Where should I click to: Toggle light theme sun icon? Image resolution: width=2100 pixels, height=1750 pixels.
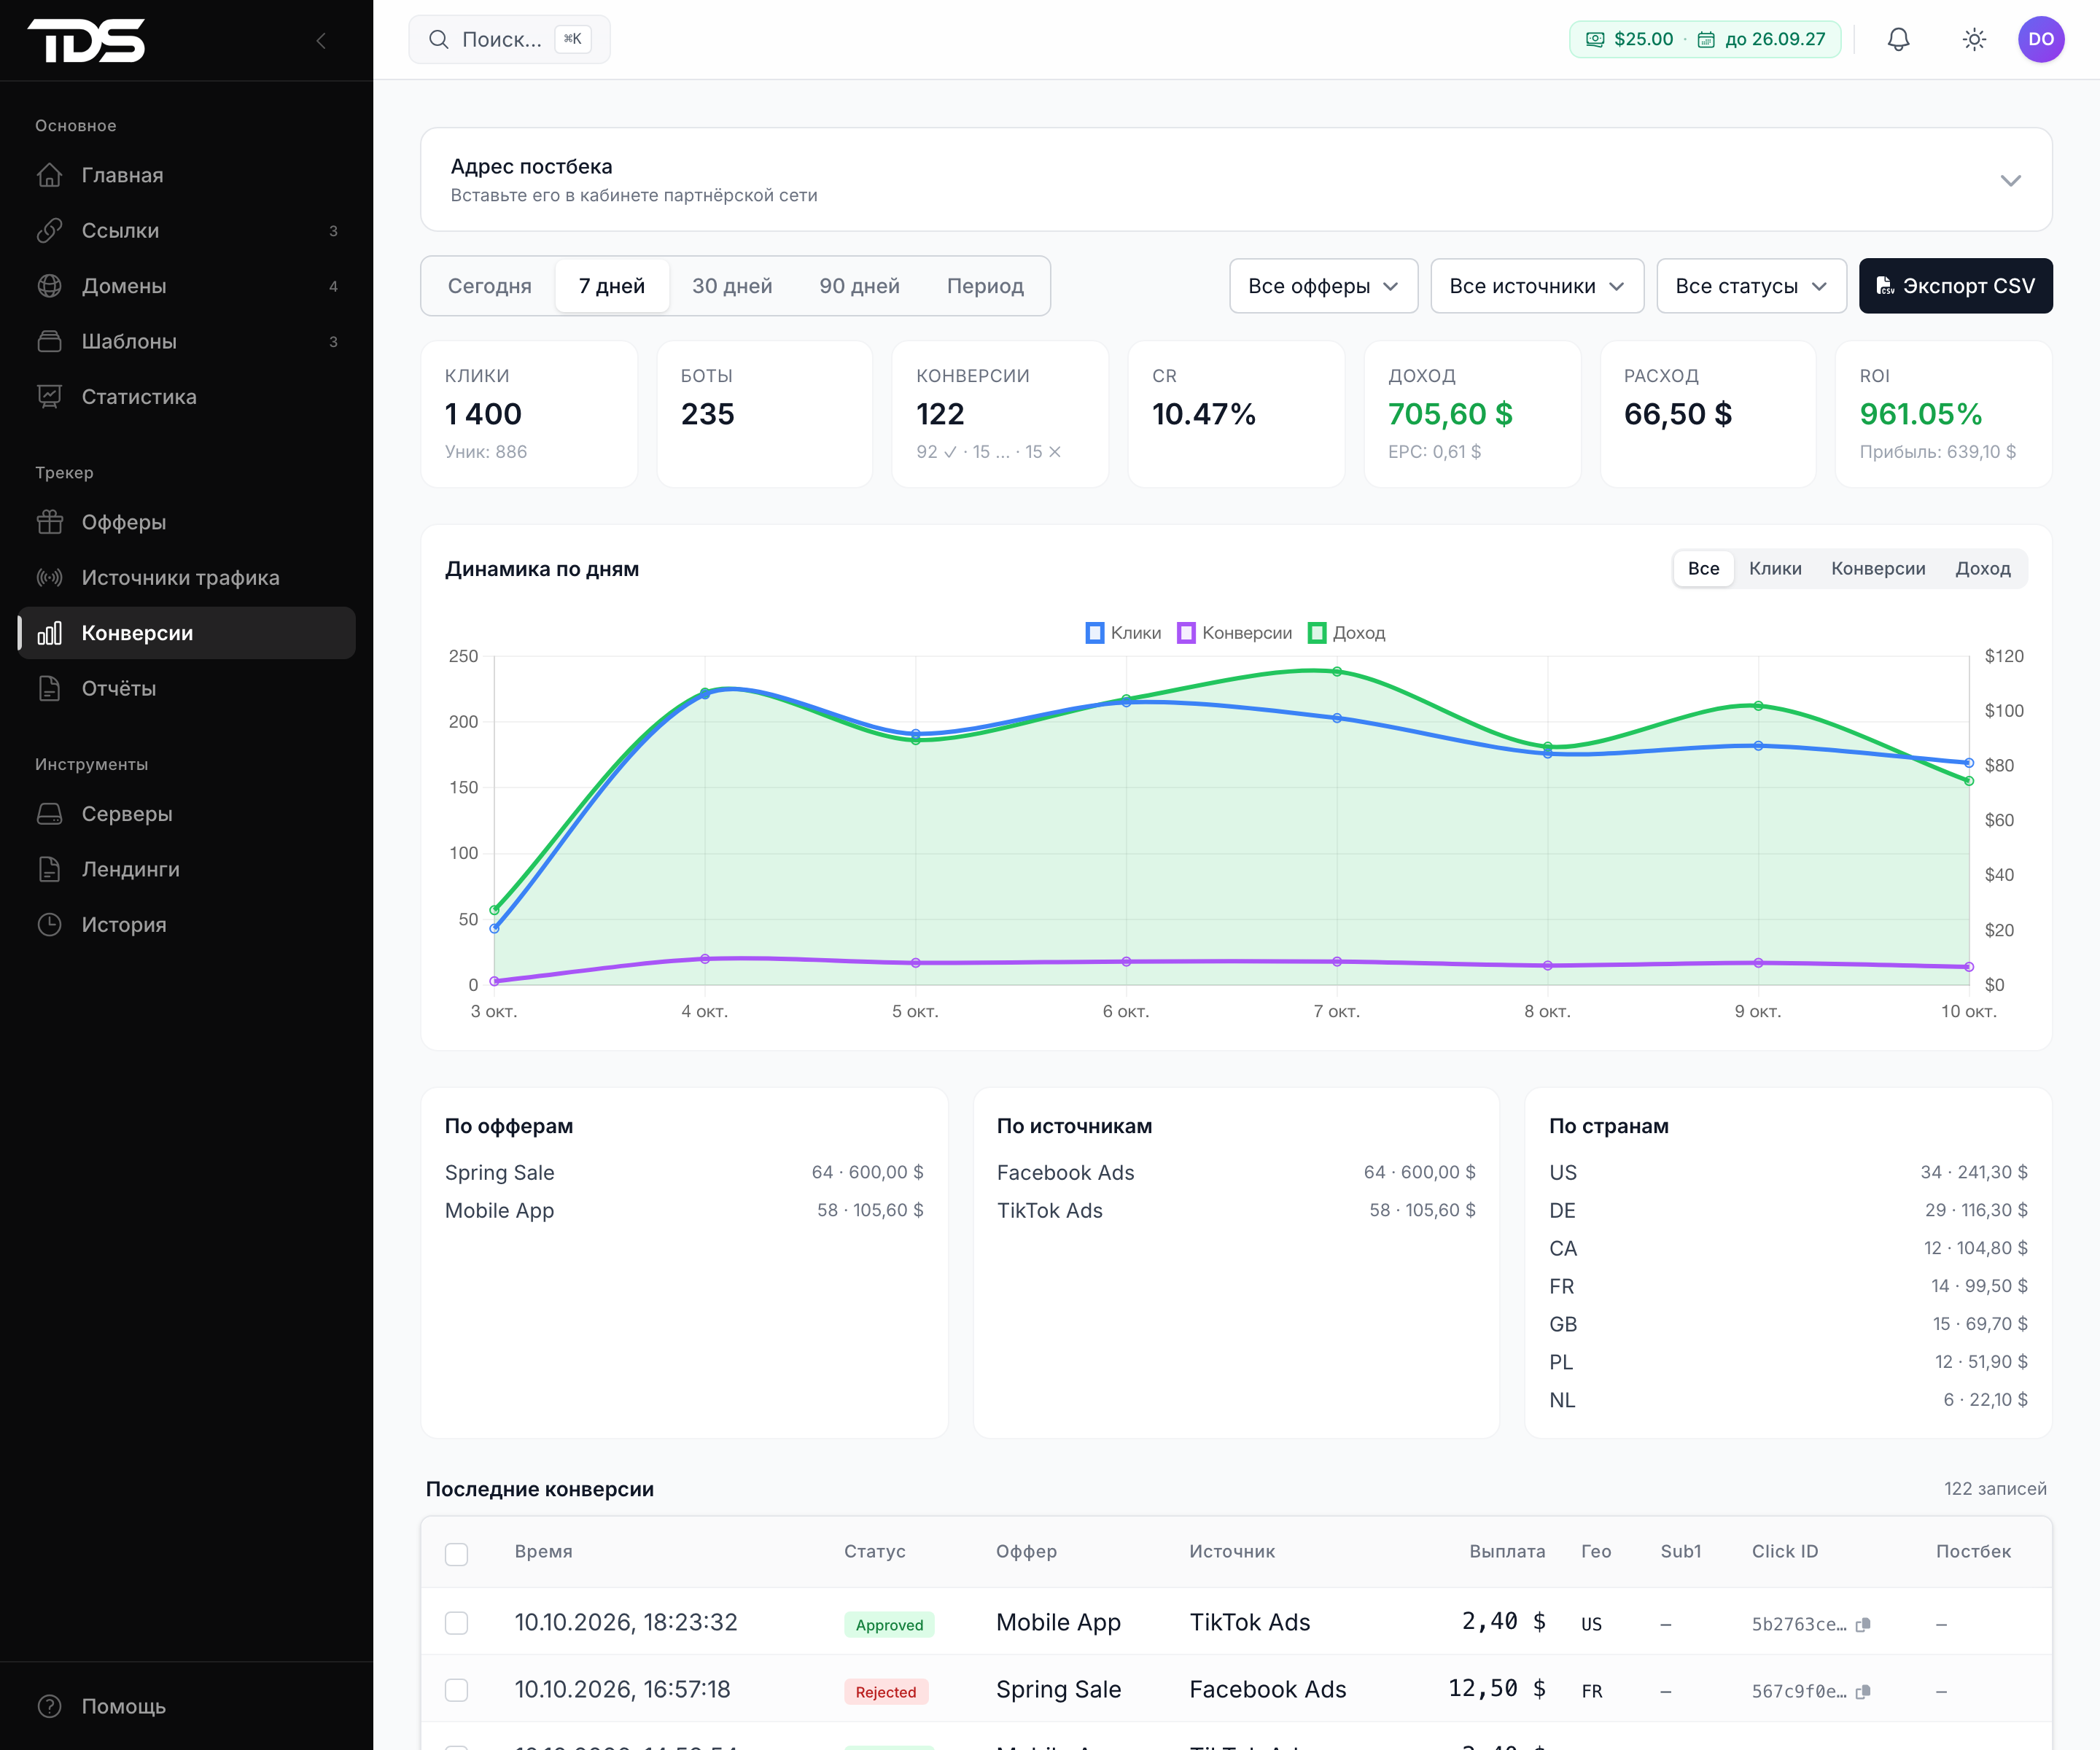pyautogui.click(x=1973, y=40)
